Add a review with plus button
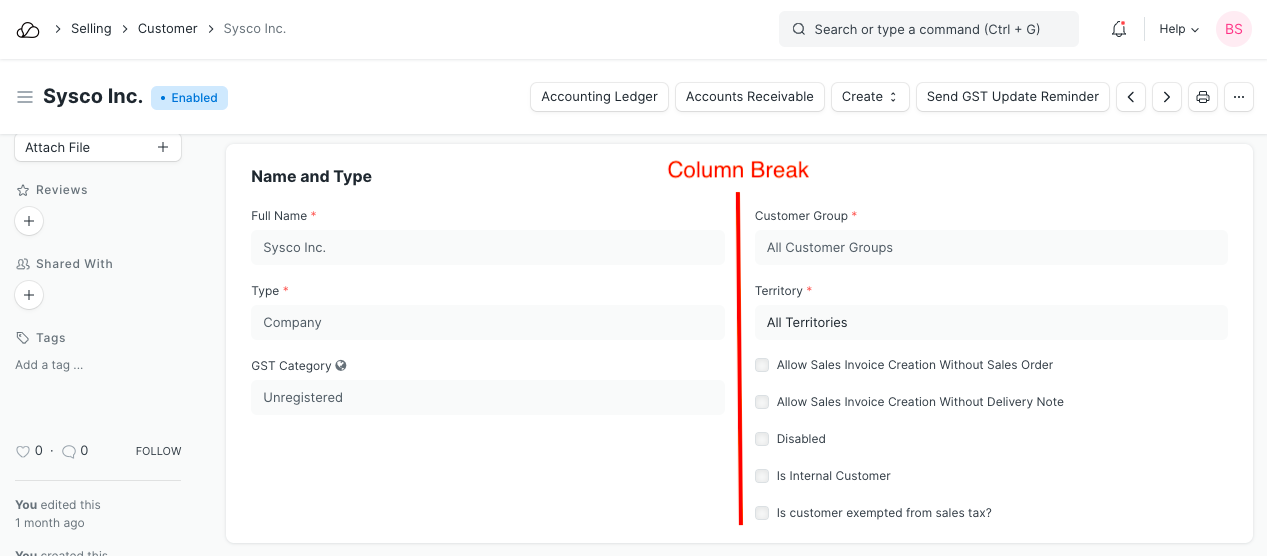1267x556 pixels. click(29, 221)
